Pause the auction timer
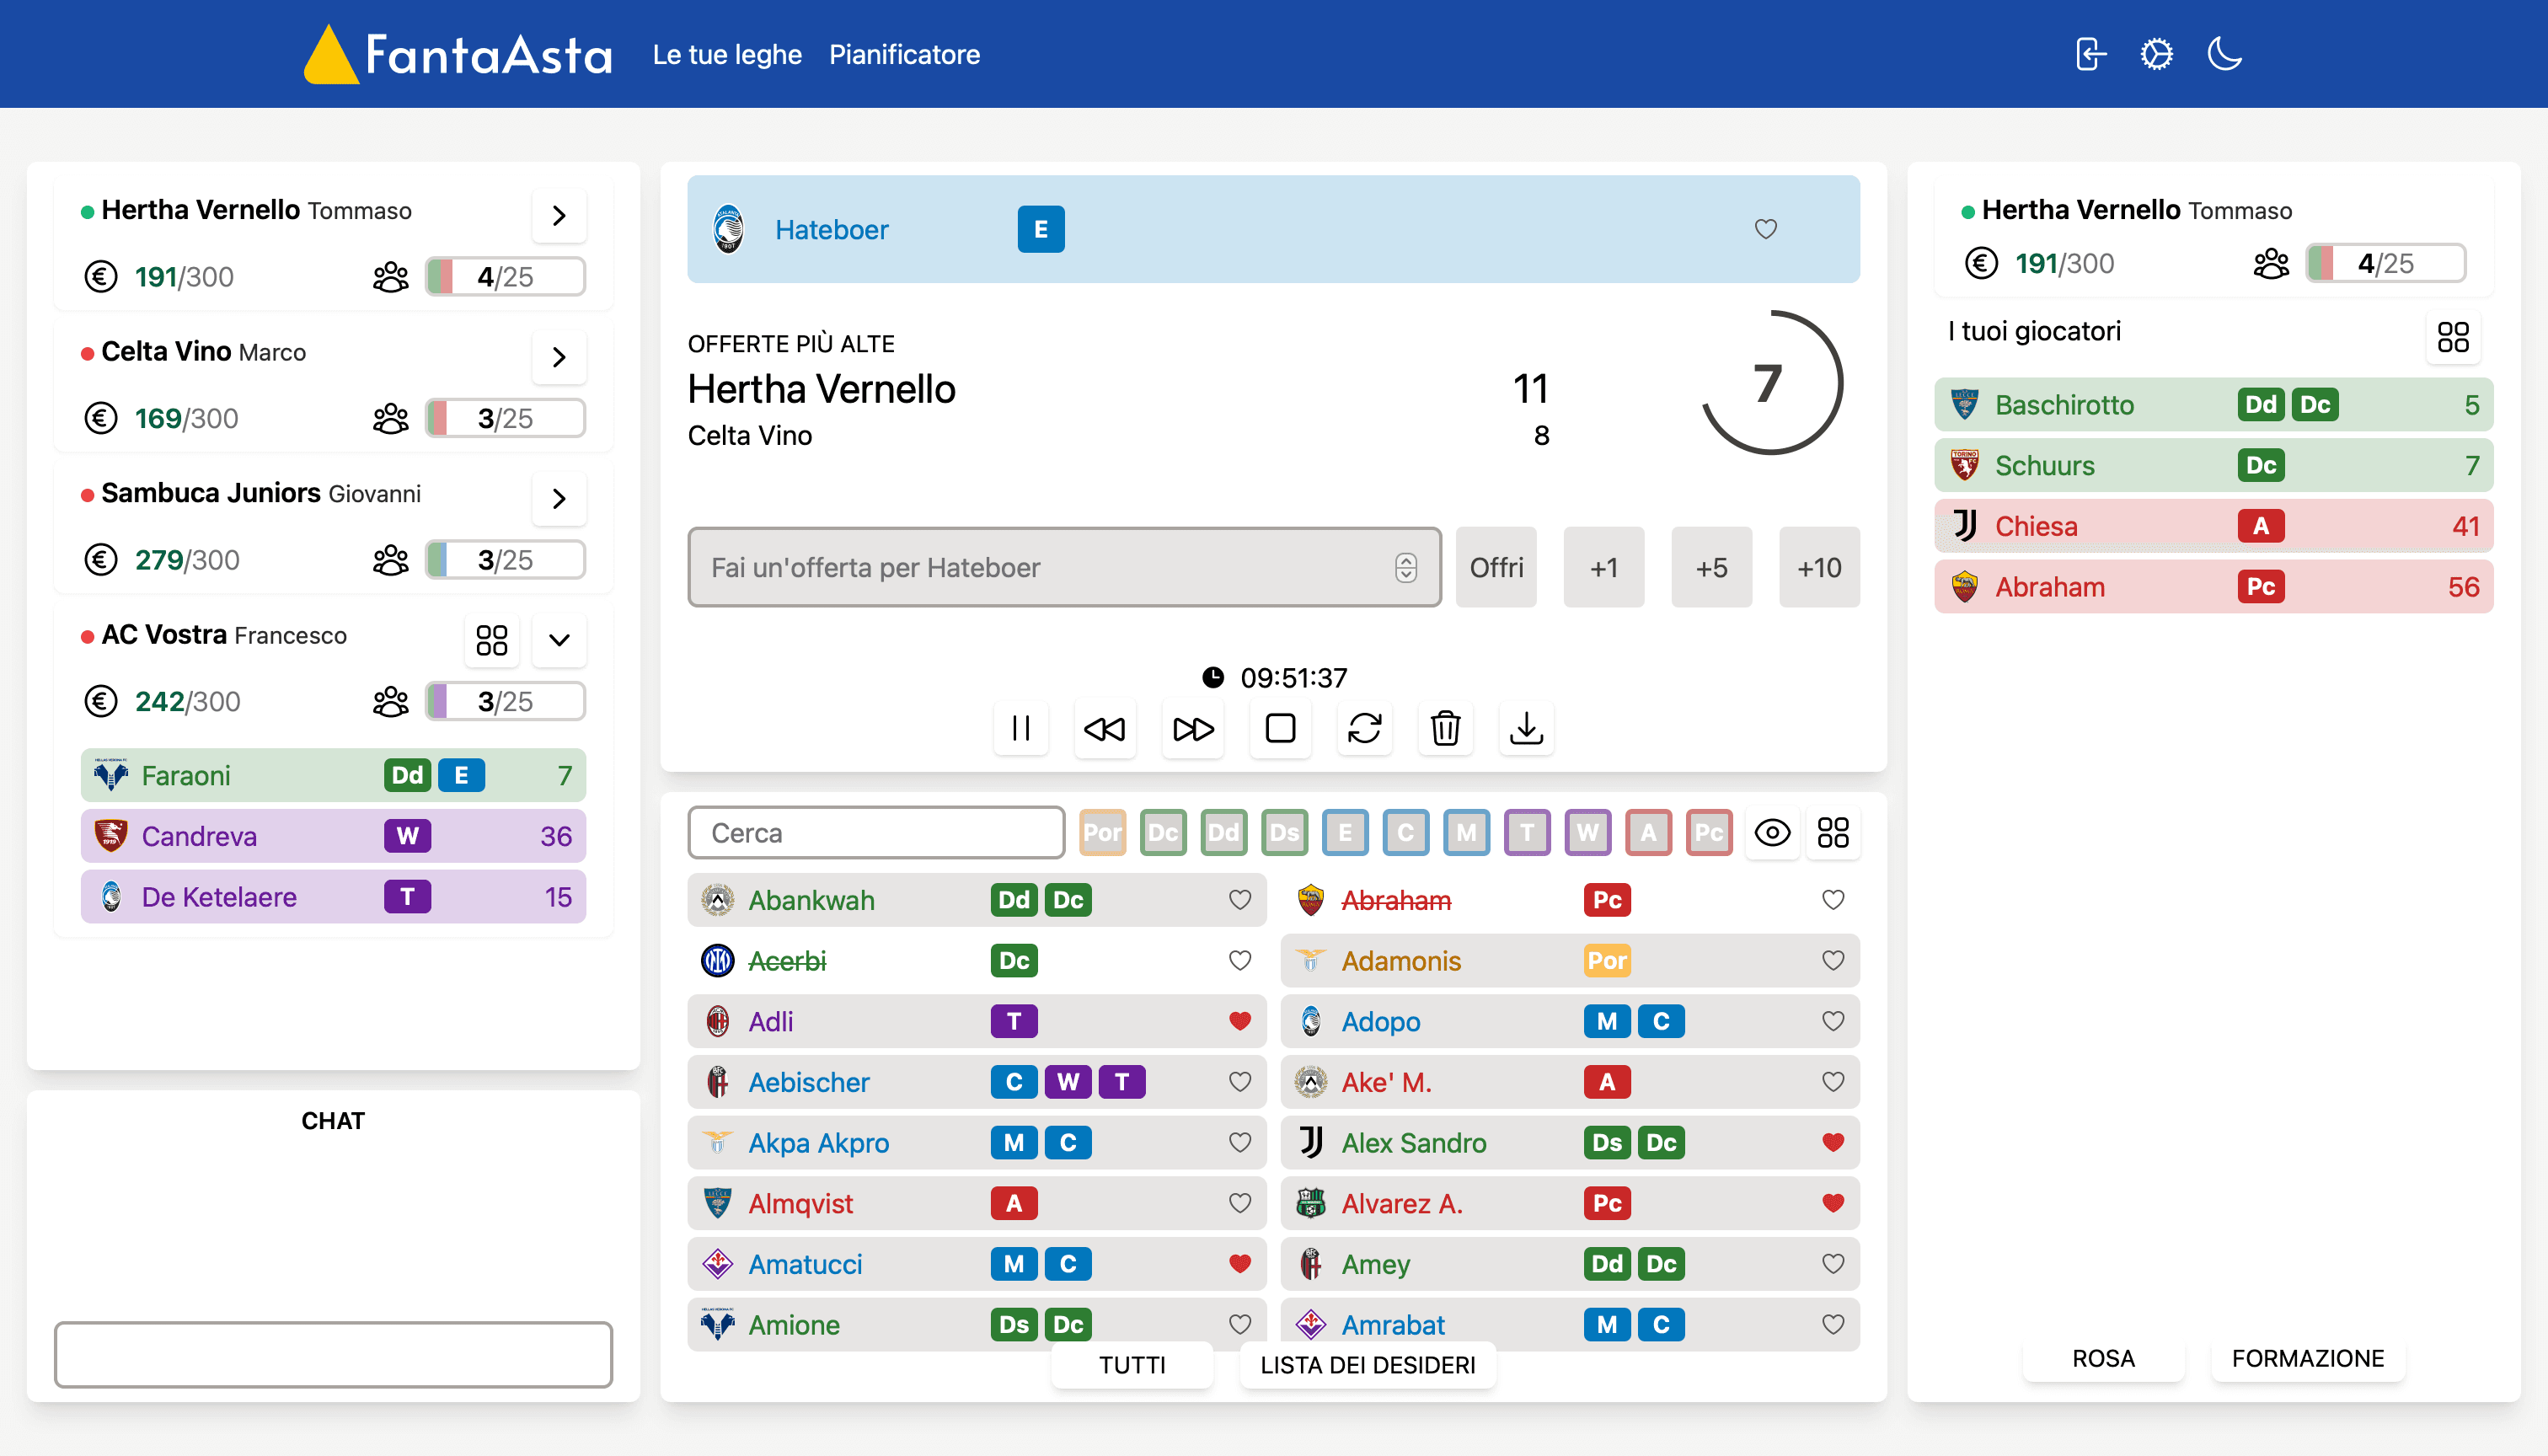The image size is (2548, 1456). click(1020, 729)
